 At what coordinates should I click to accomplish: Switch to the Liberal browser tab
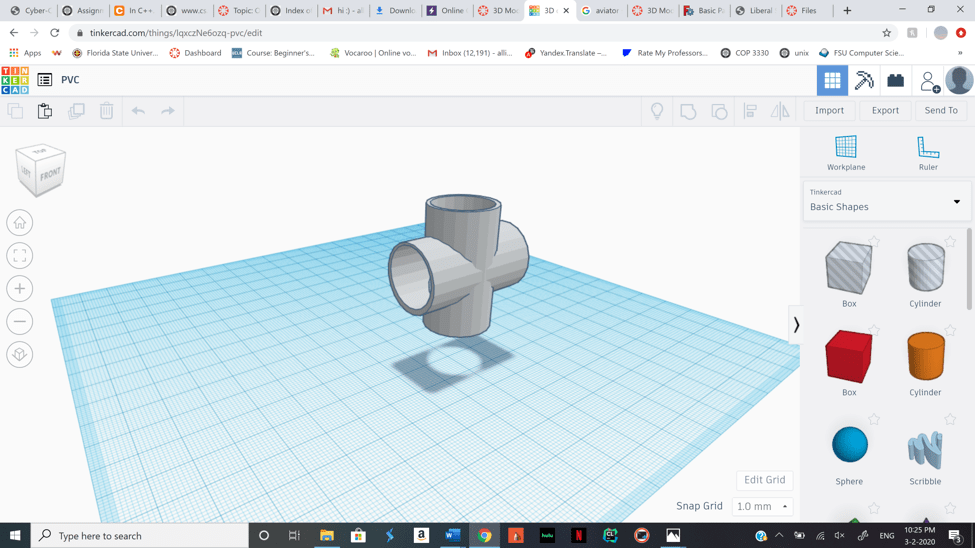(x=754, y=11)
